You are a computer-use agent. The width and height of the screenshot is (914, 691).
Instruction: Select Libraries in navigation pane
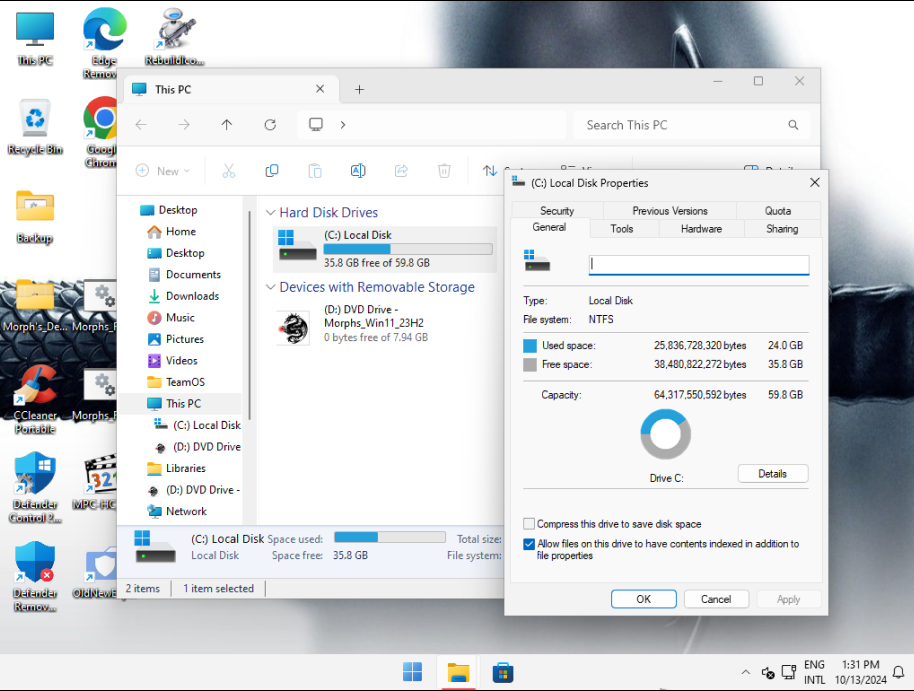tap(185, 468)
